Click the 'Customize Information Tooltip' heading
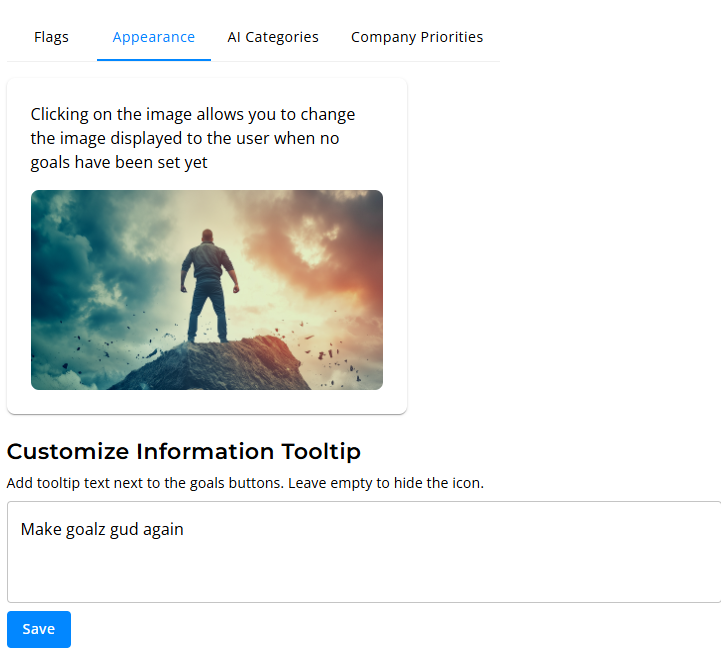721x654 pixels. coord(183,452)
